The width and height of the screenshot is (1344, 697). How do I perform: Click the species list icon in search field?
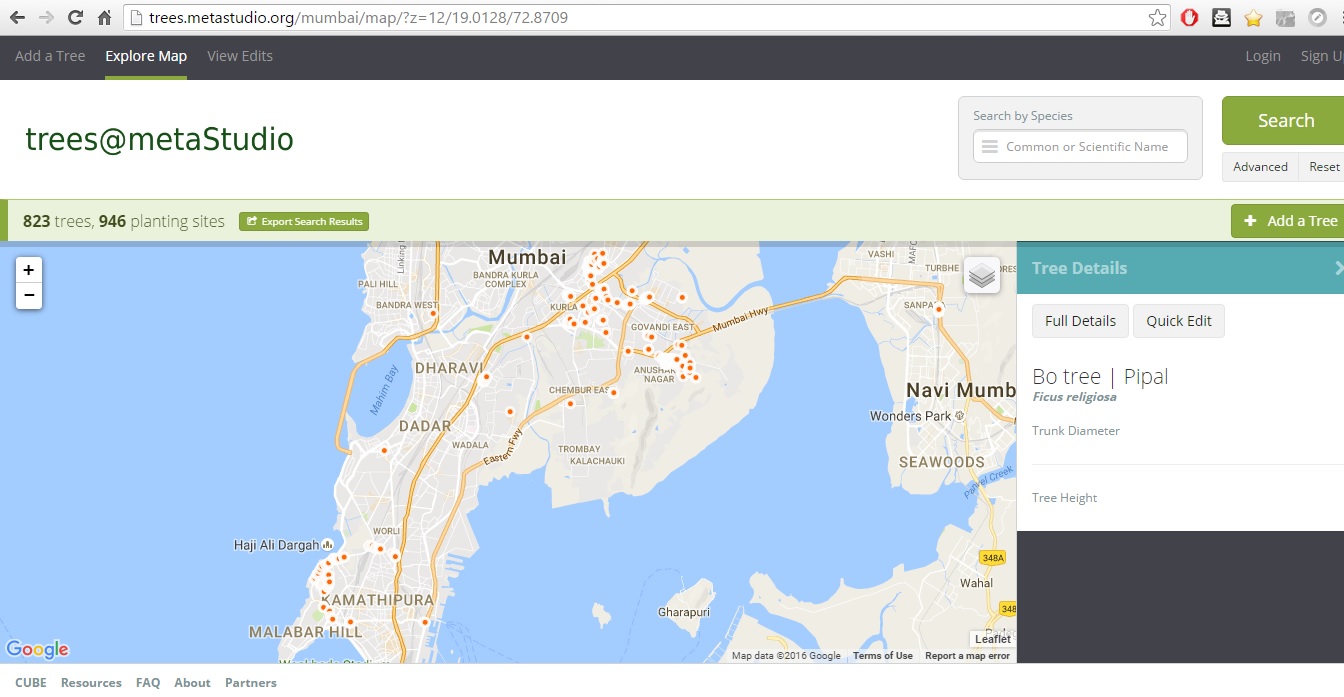tap(989, 147)
